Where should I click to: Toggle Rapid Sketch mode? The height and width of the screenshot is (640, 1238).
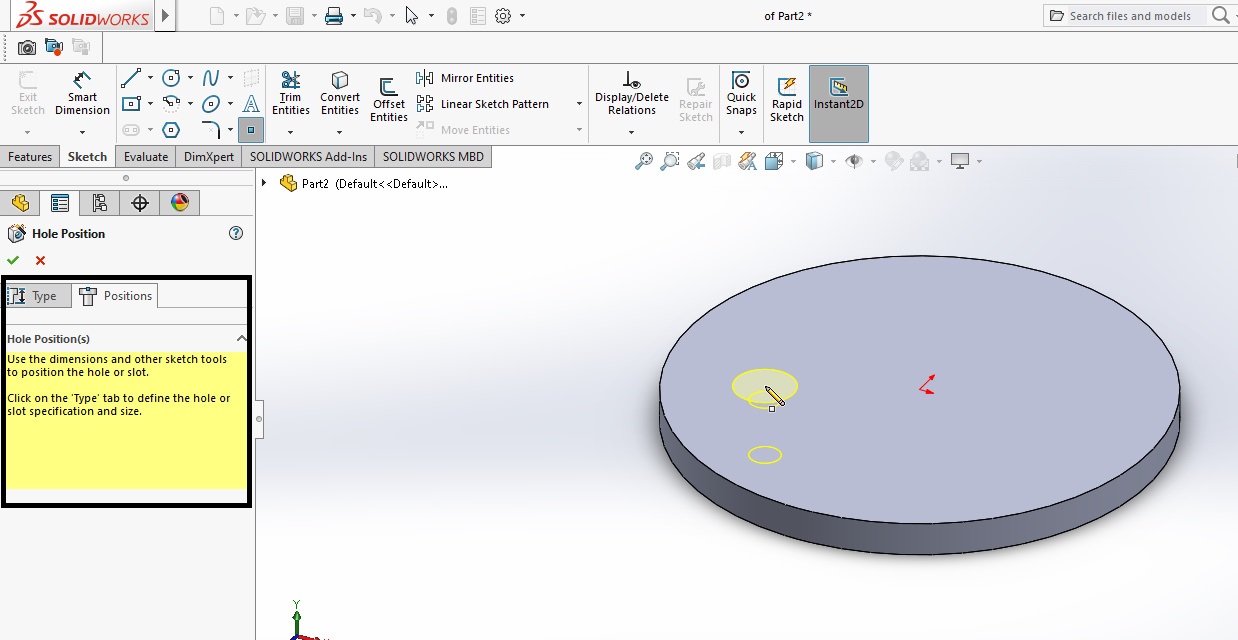pyautogui.click(x=786, y=95)
